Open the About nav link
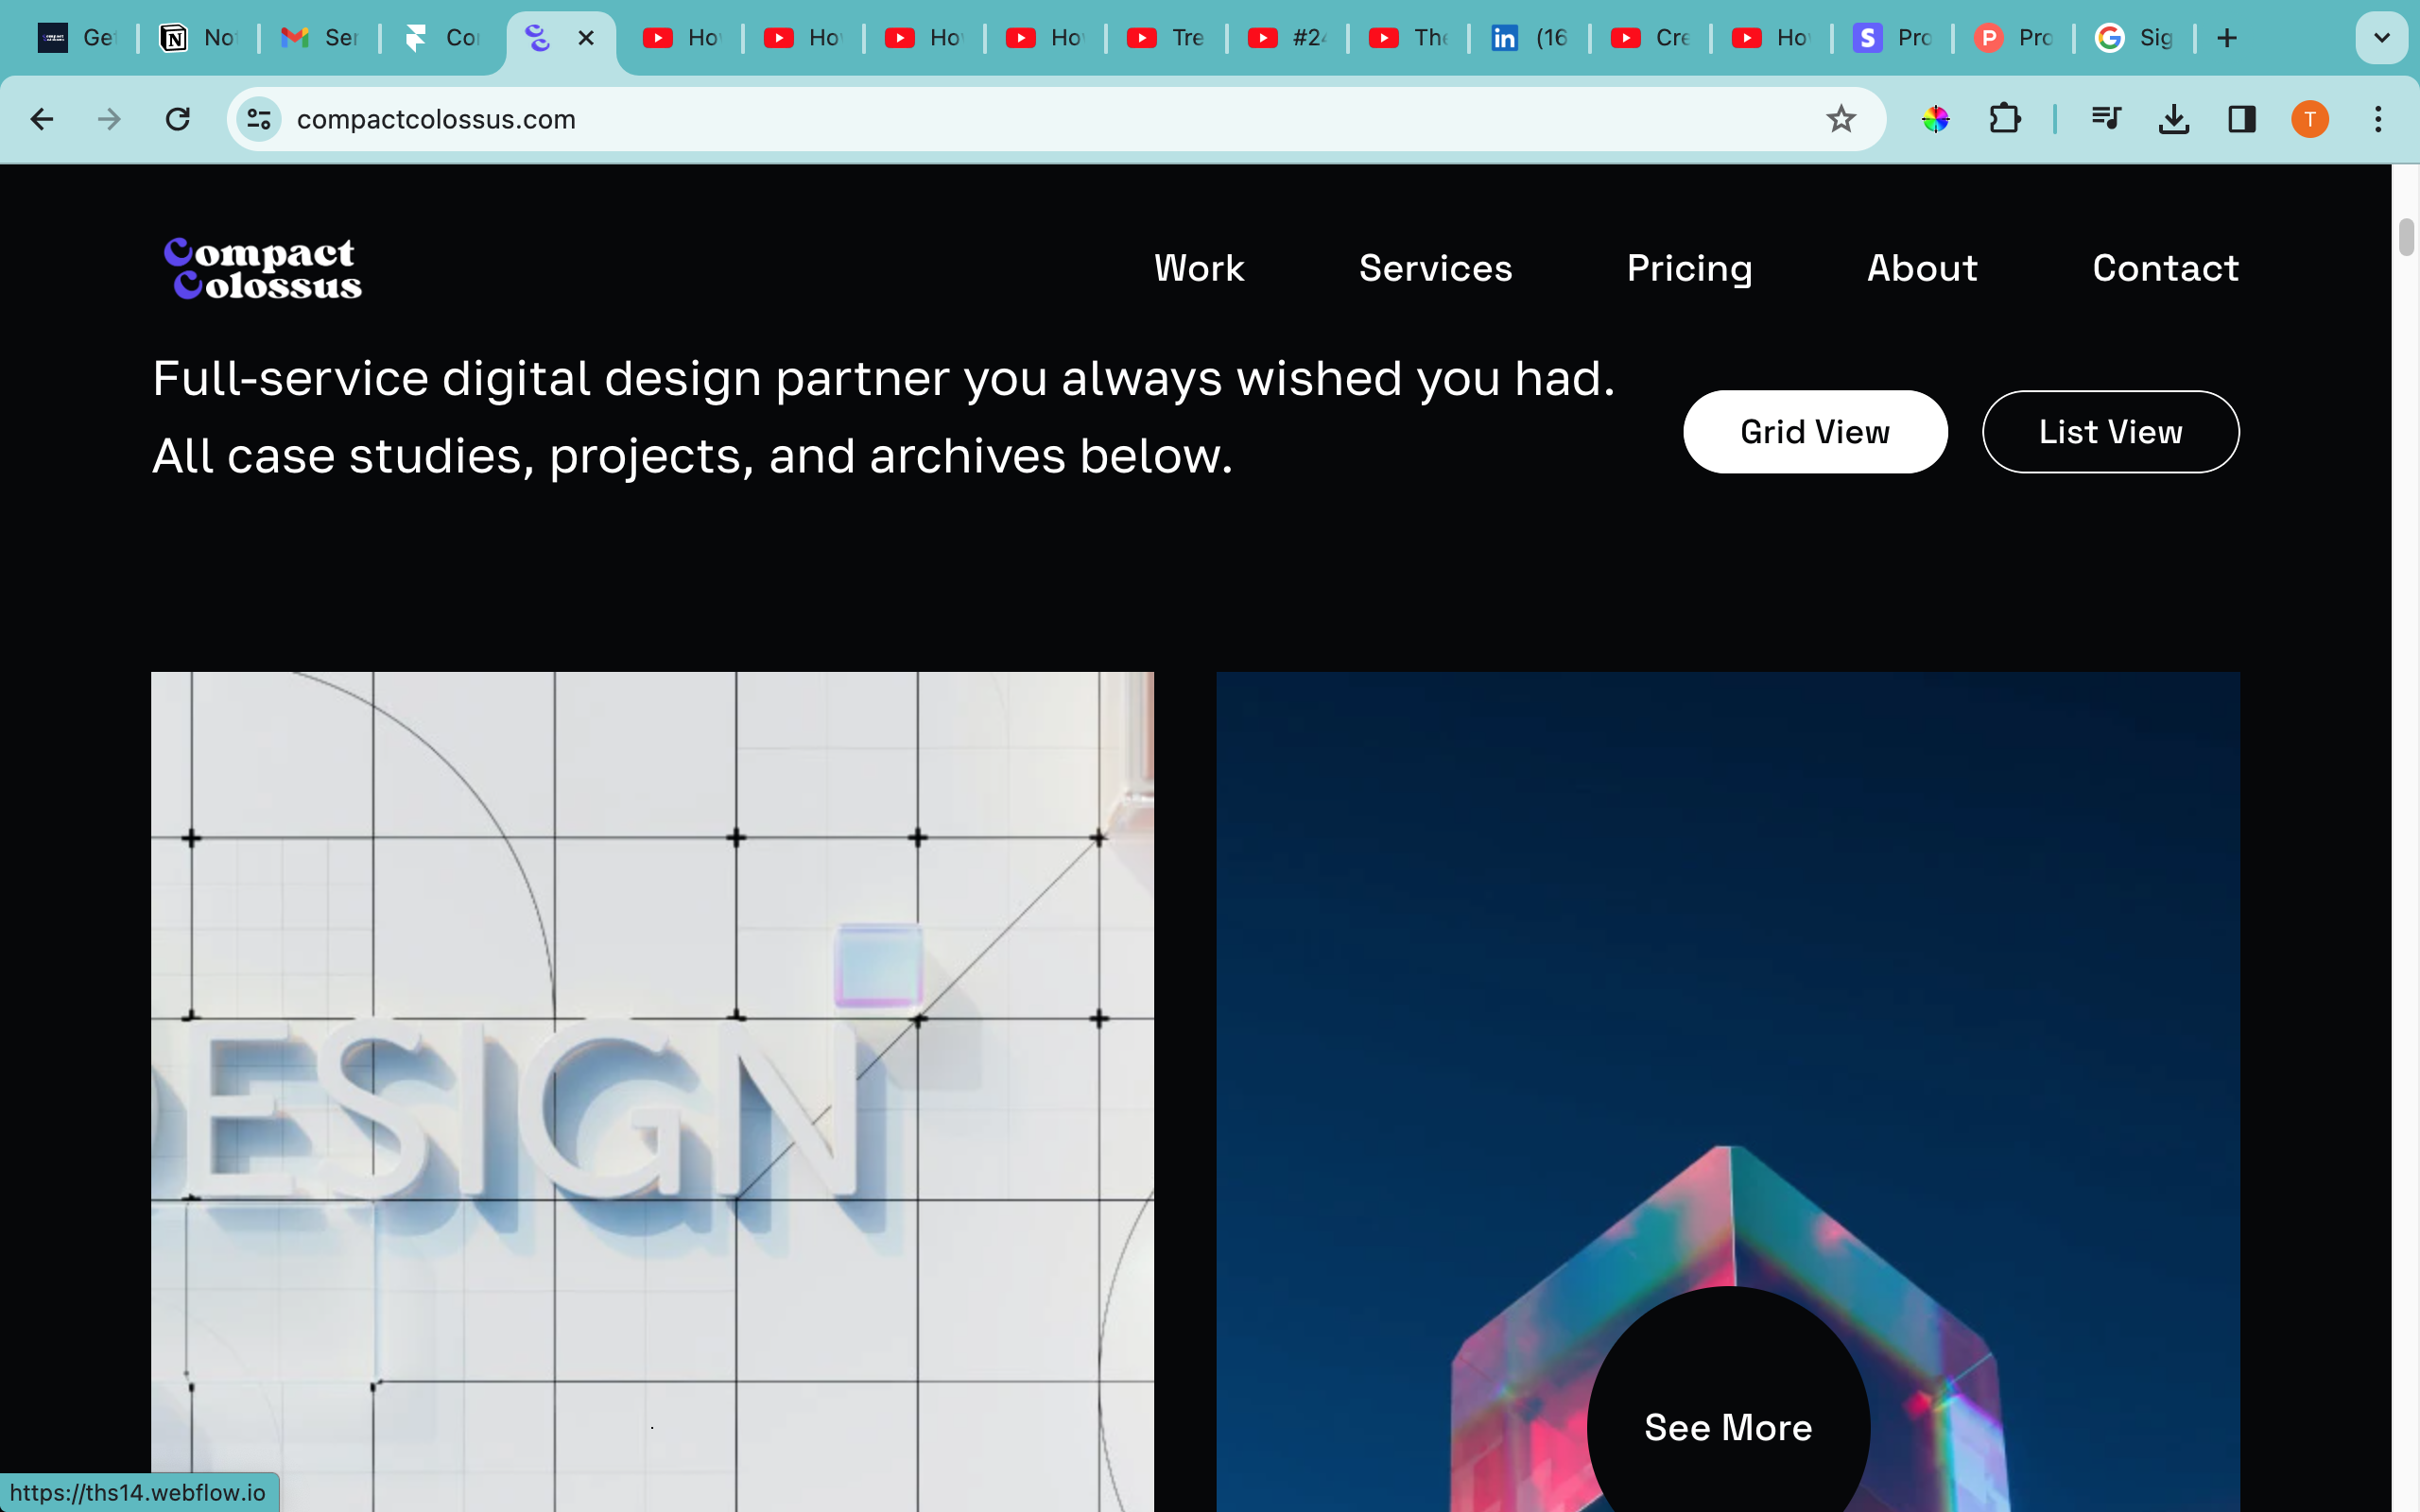This screenshot has width=2420, height=1512. (x=1922, y=268)
